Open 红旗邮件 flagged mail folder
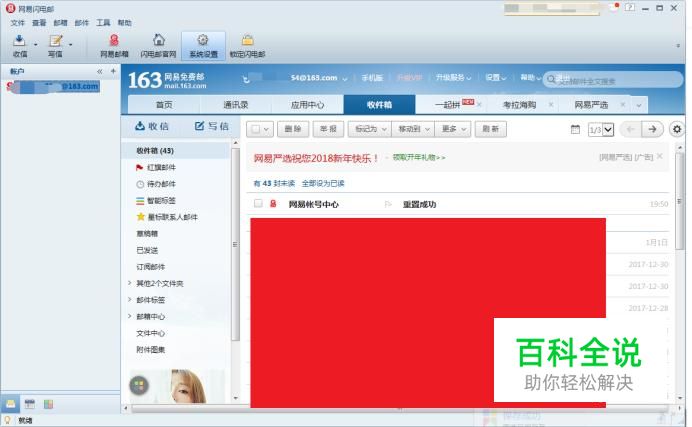Screen dimensions: 692x427 [156, 167]
